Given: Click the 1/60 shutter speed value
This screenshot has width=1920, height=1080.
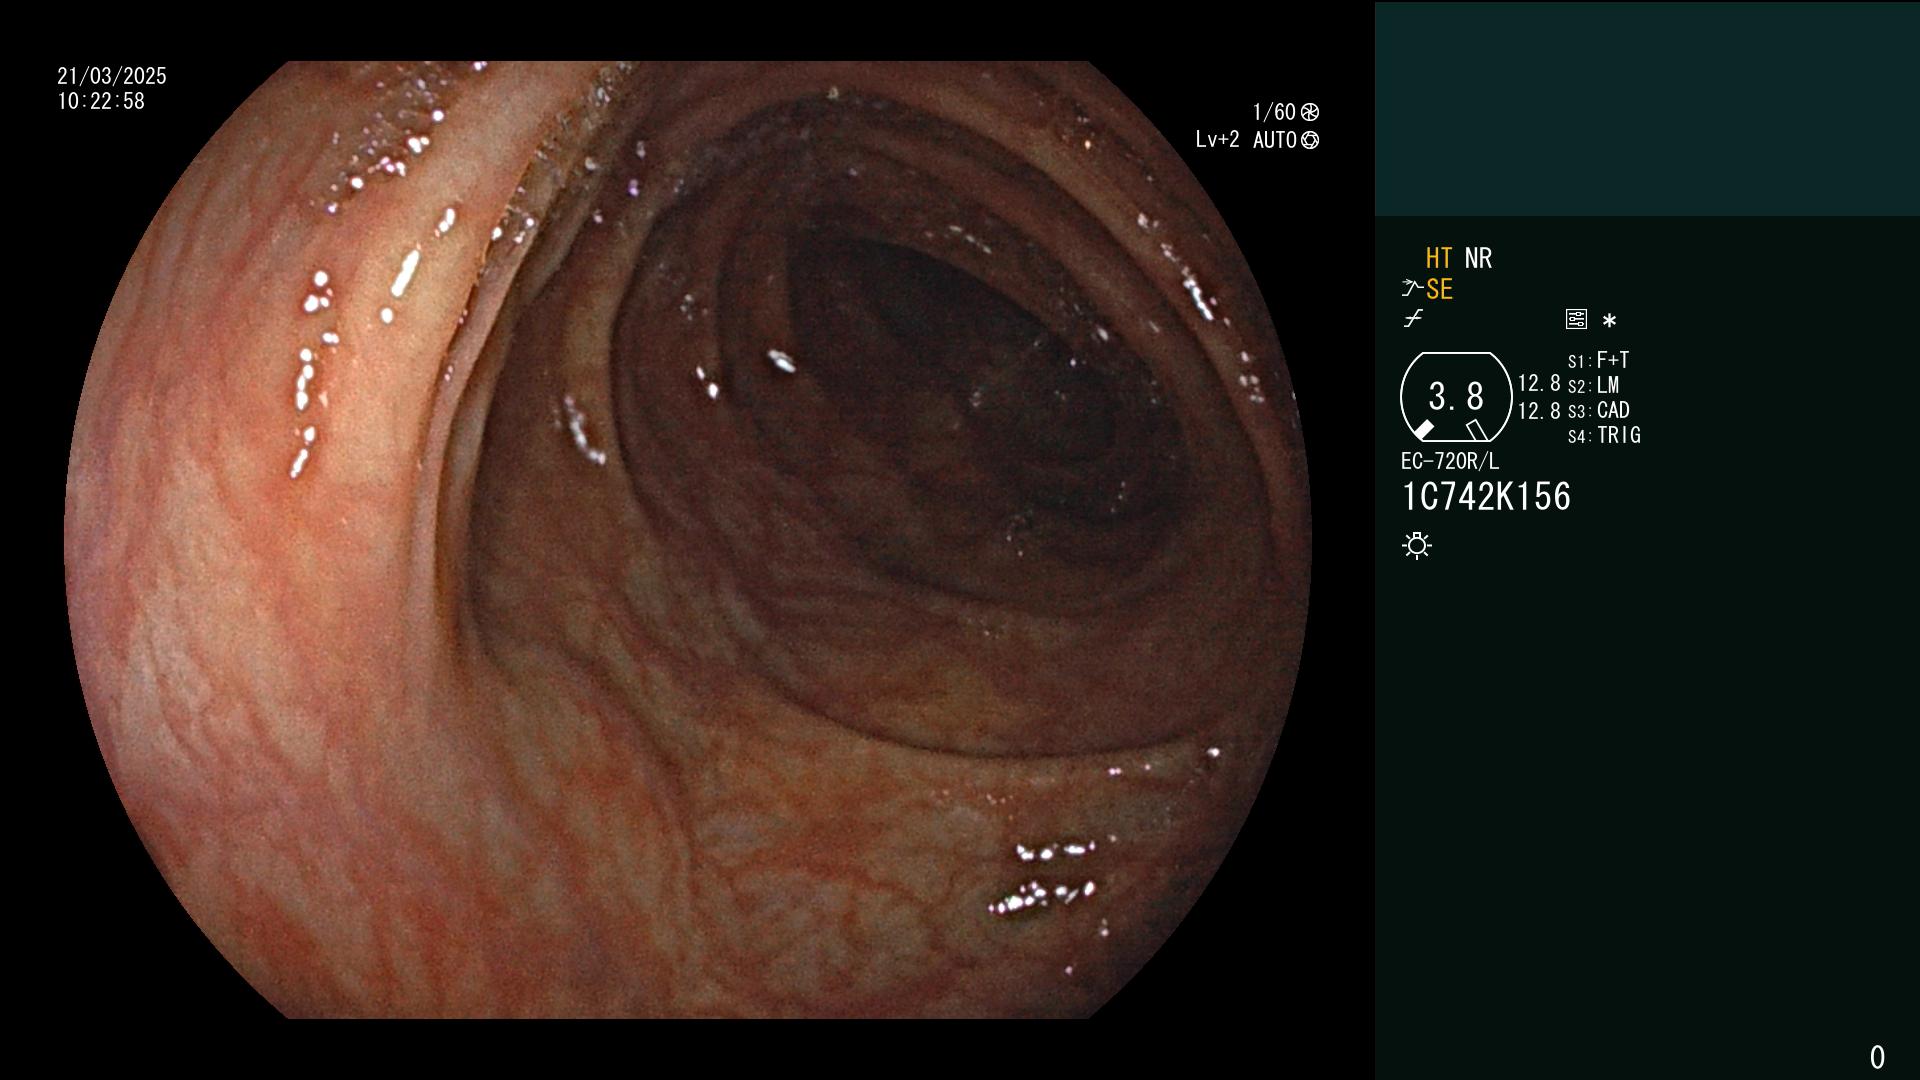Looking at the screenshot, I should (x=1274, y=112).
